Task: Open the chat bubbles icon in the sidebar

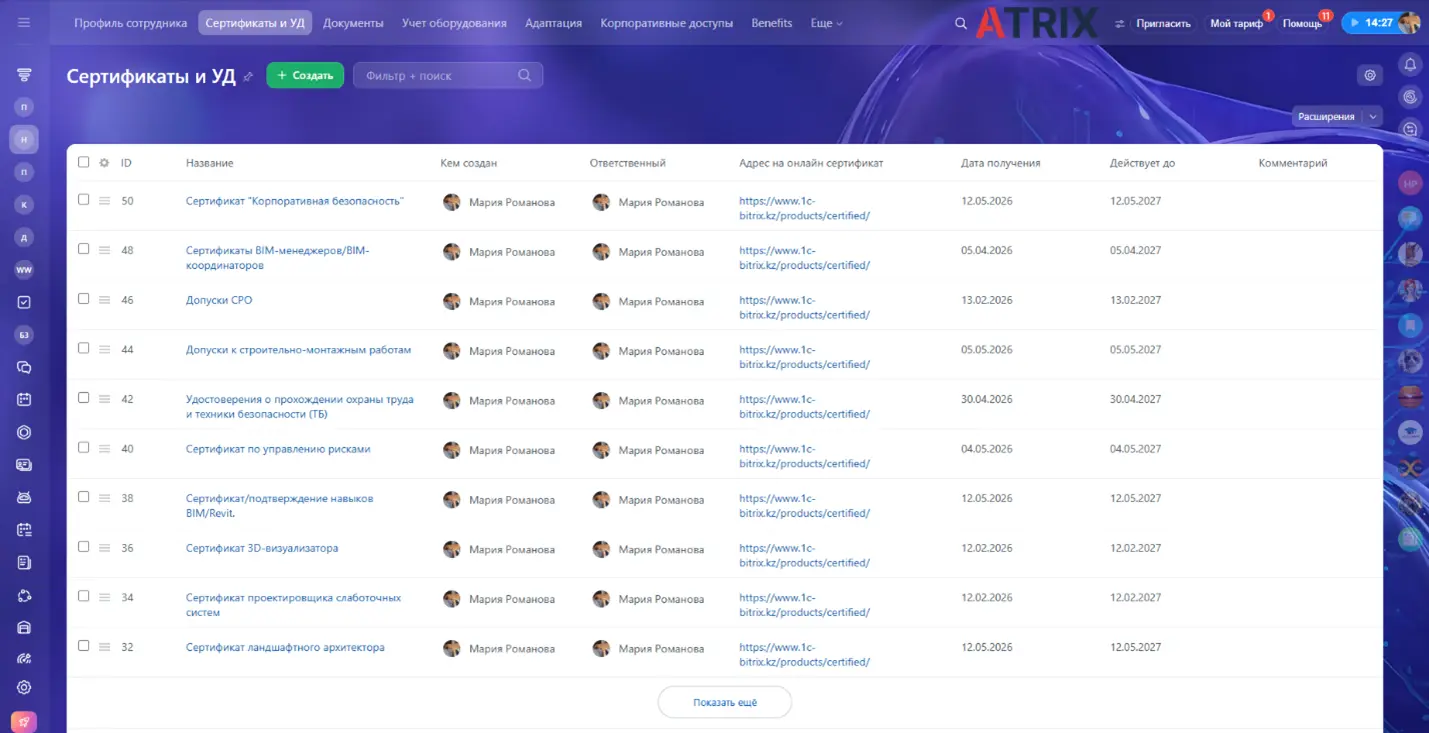Action: [x=24, y=367]
